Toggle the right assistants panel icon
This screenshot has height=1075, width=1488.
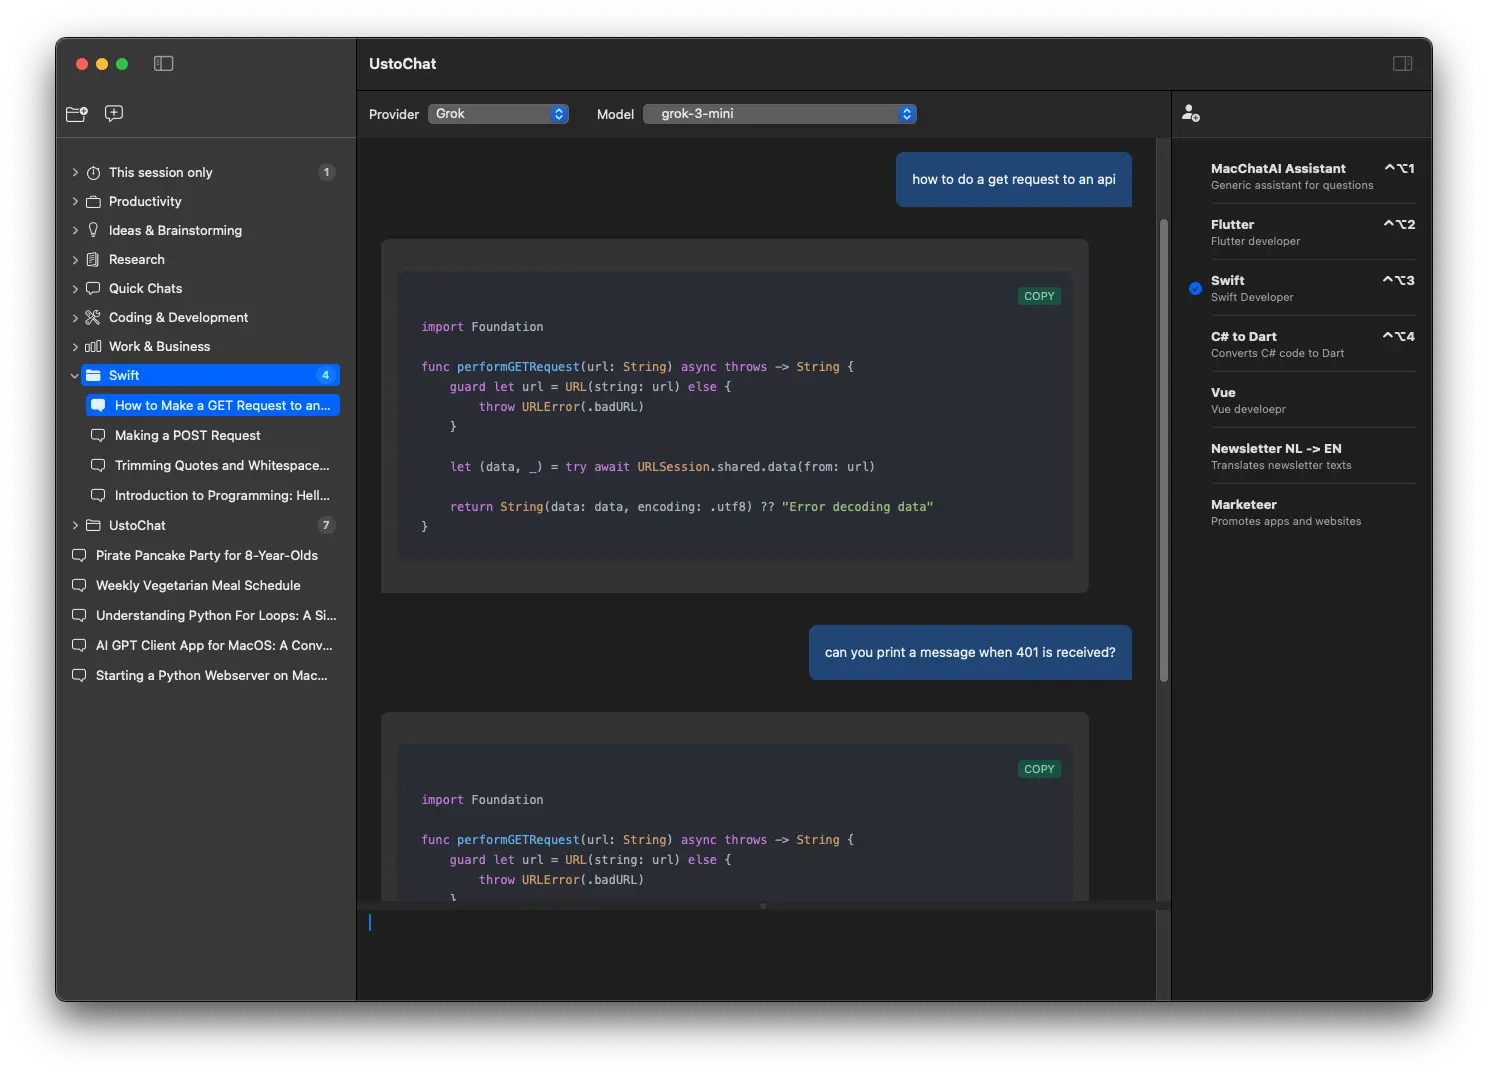coord(1402,64)
